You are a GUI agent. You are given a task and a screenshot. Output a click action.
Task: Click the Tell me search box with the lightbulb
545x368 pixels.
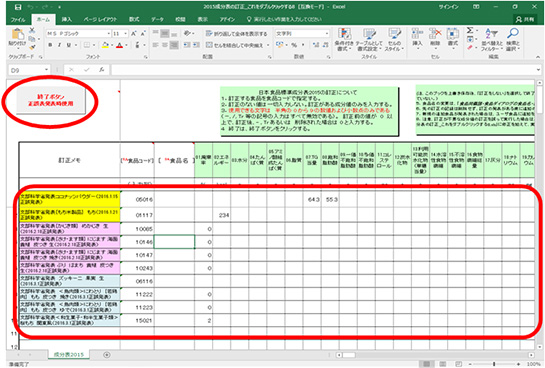click(284, 19)
